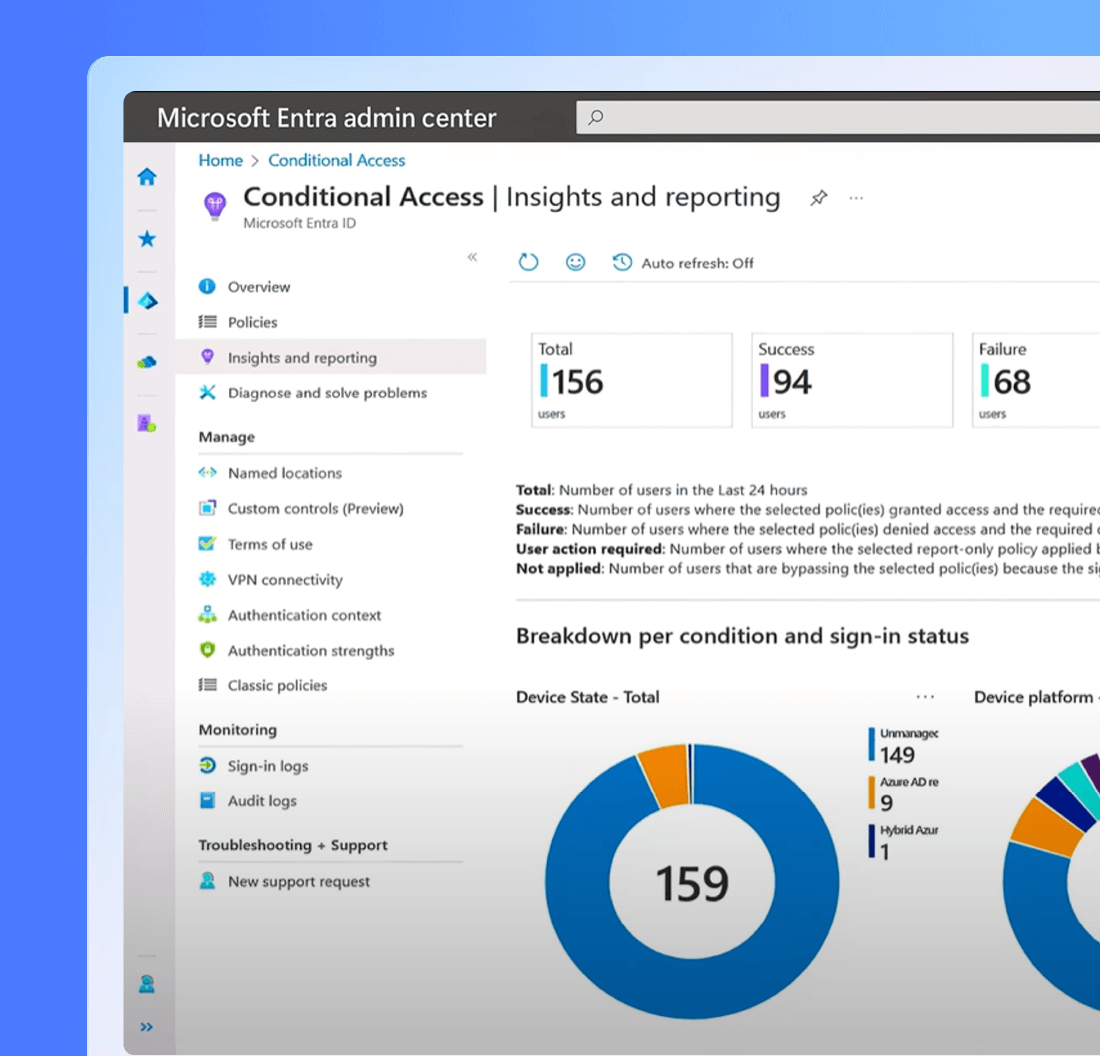Click the search field in the top bar

point(838,117)
